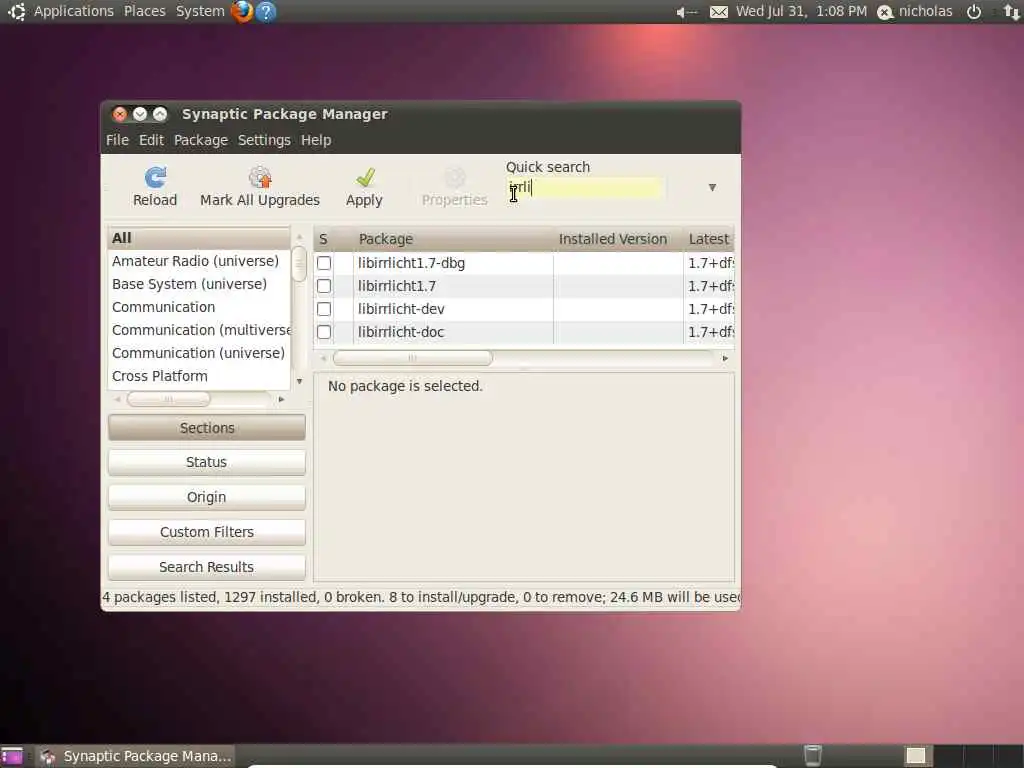Click sections list horizontal left arrow
This screenshot has height=768, width=1024.
click(x=118, y=399)
